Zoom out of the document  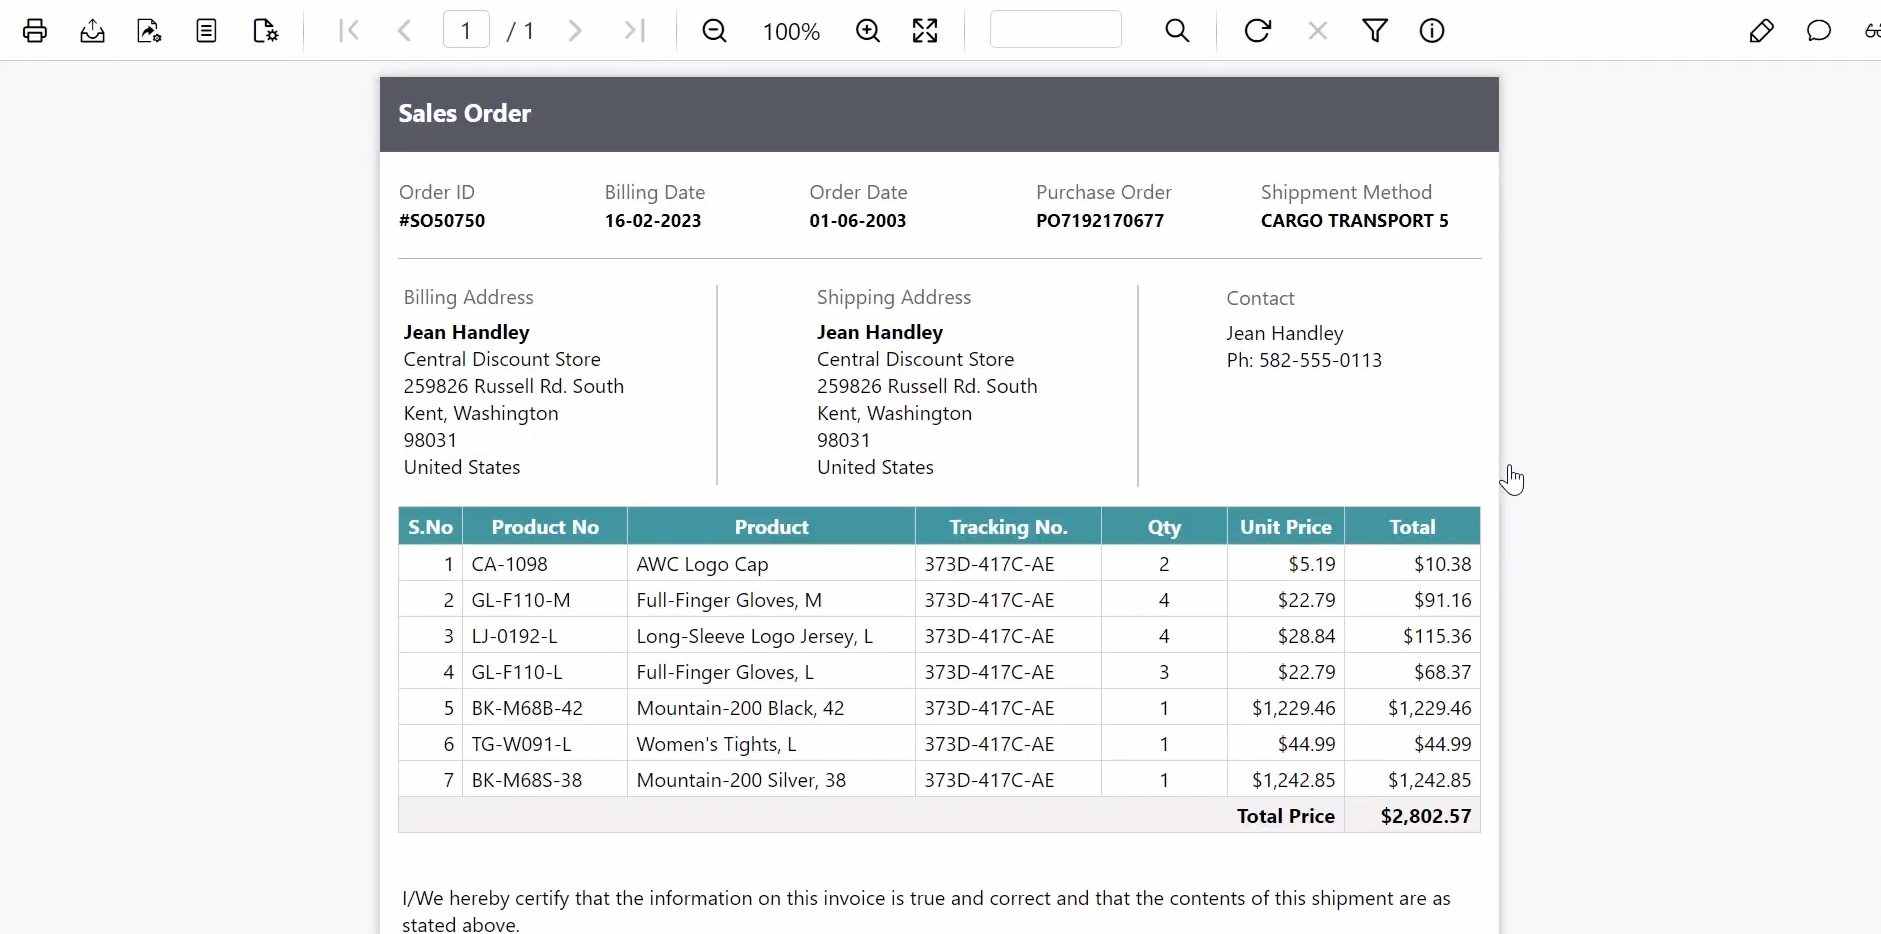(714, 30)
